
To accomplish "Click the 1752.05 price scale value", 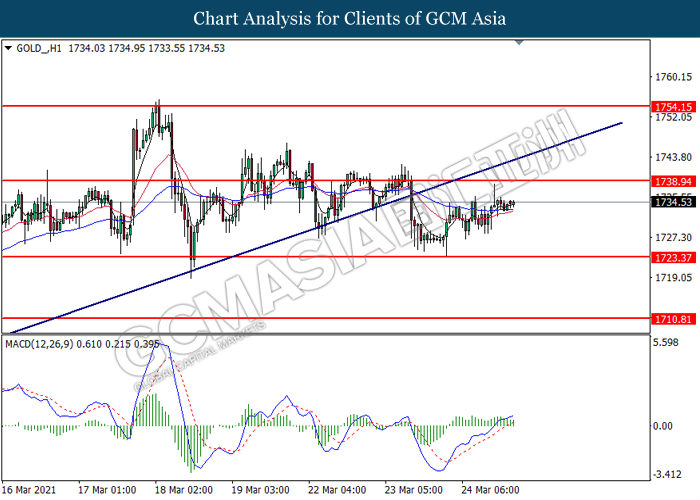I will pyautogui.click(x=673, y=117).
